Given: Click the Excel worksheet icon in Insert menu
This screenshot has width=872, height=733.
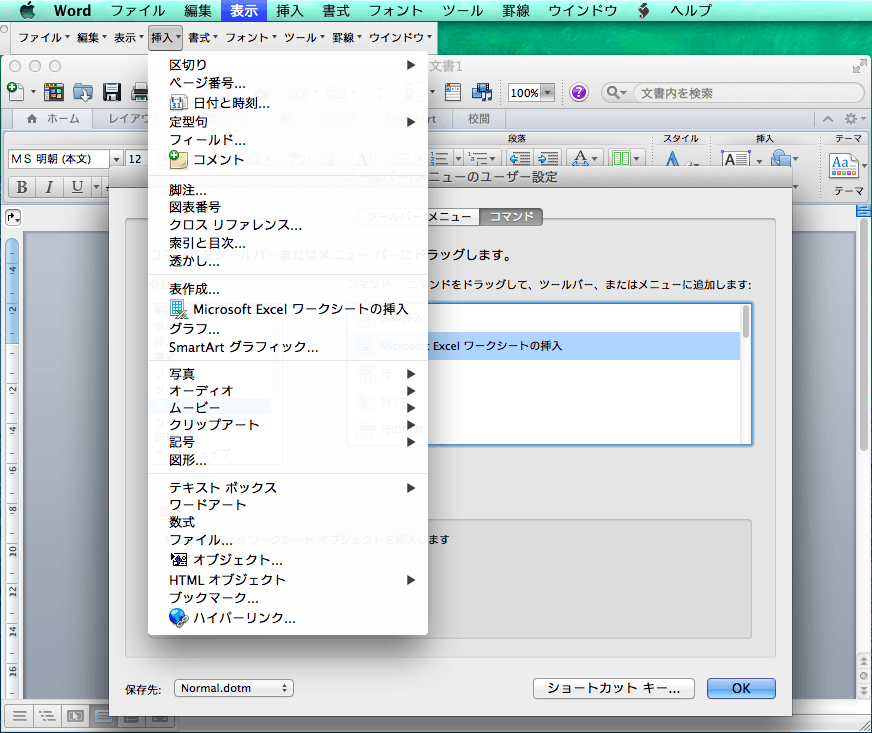Looking at the screenshot, I should tap(179, 309).
